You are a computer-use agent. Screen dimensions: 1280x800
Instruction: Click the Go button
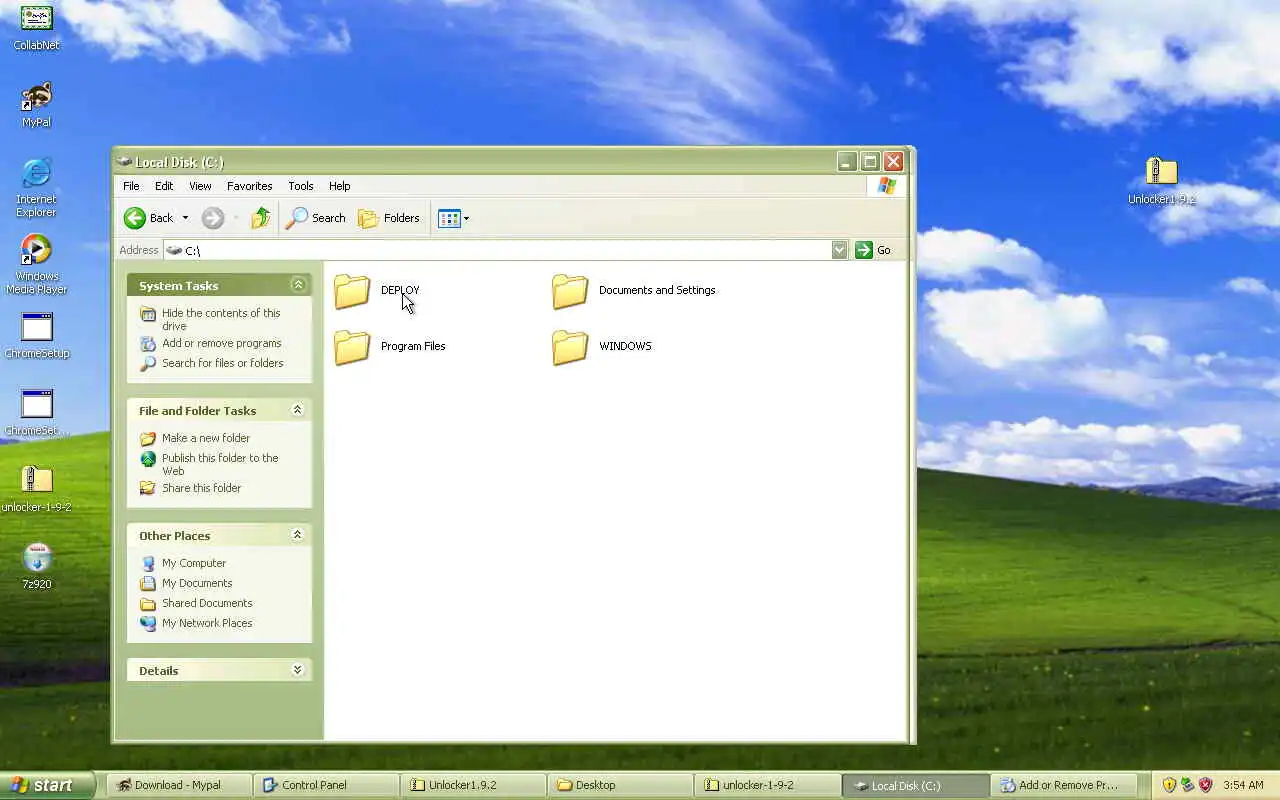coord(873,250)
